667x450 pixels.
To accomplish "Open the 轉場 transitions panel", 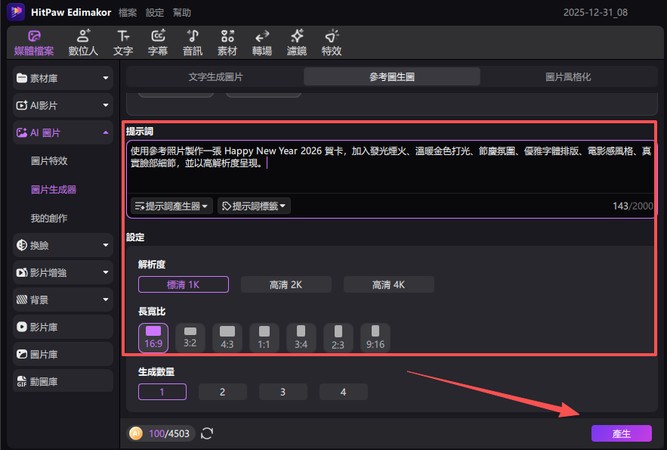I will 262,43.
